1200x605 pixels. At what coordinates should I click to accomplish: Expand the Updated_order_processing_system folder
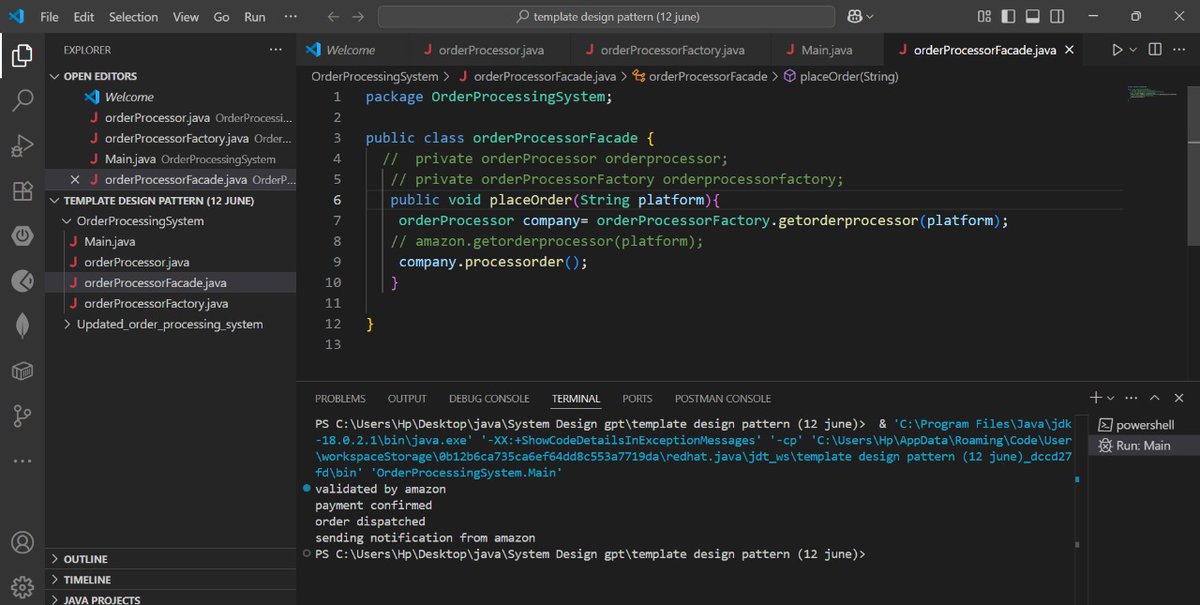coord(169,324)
